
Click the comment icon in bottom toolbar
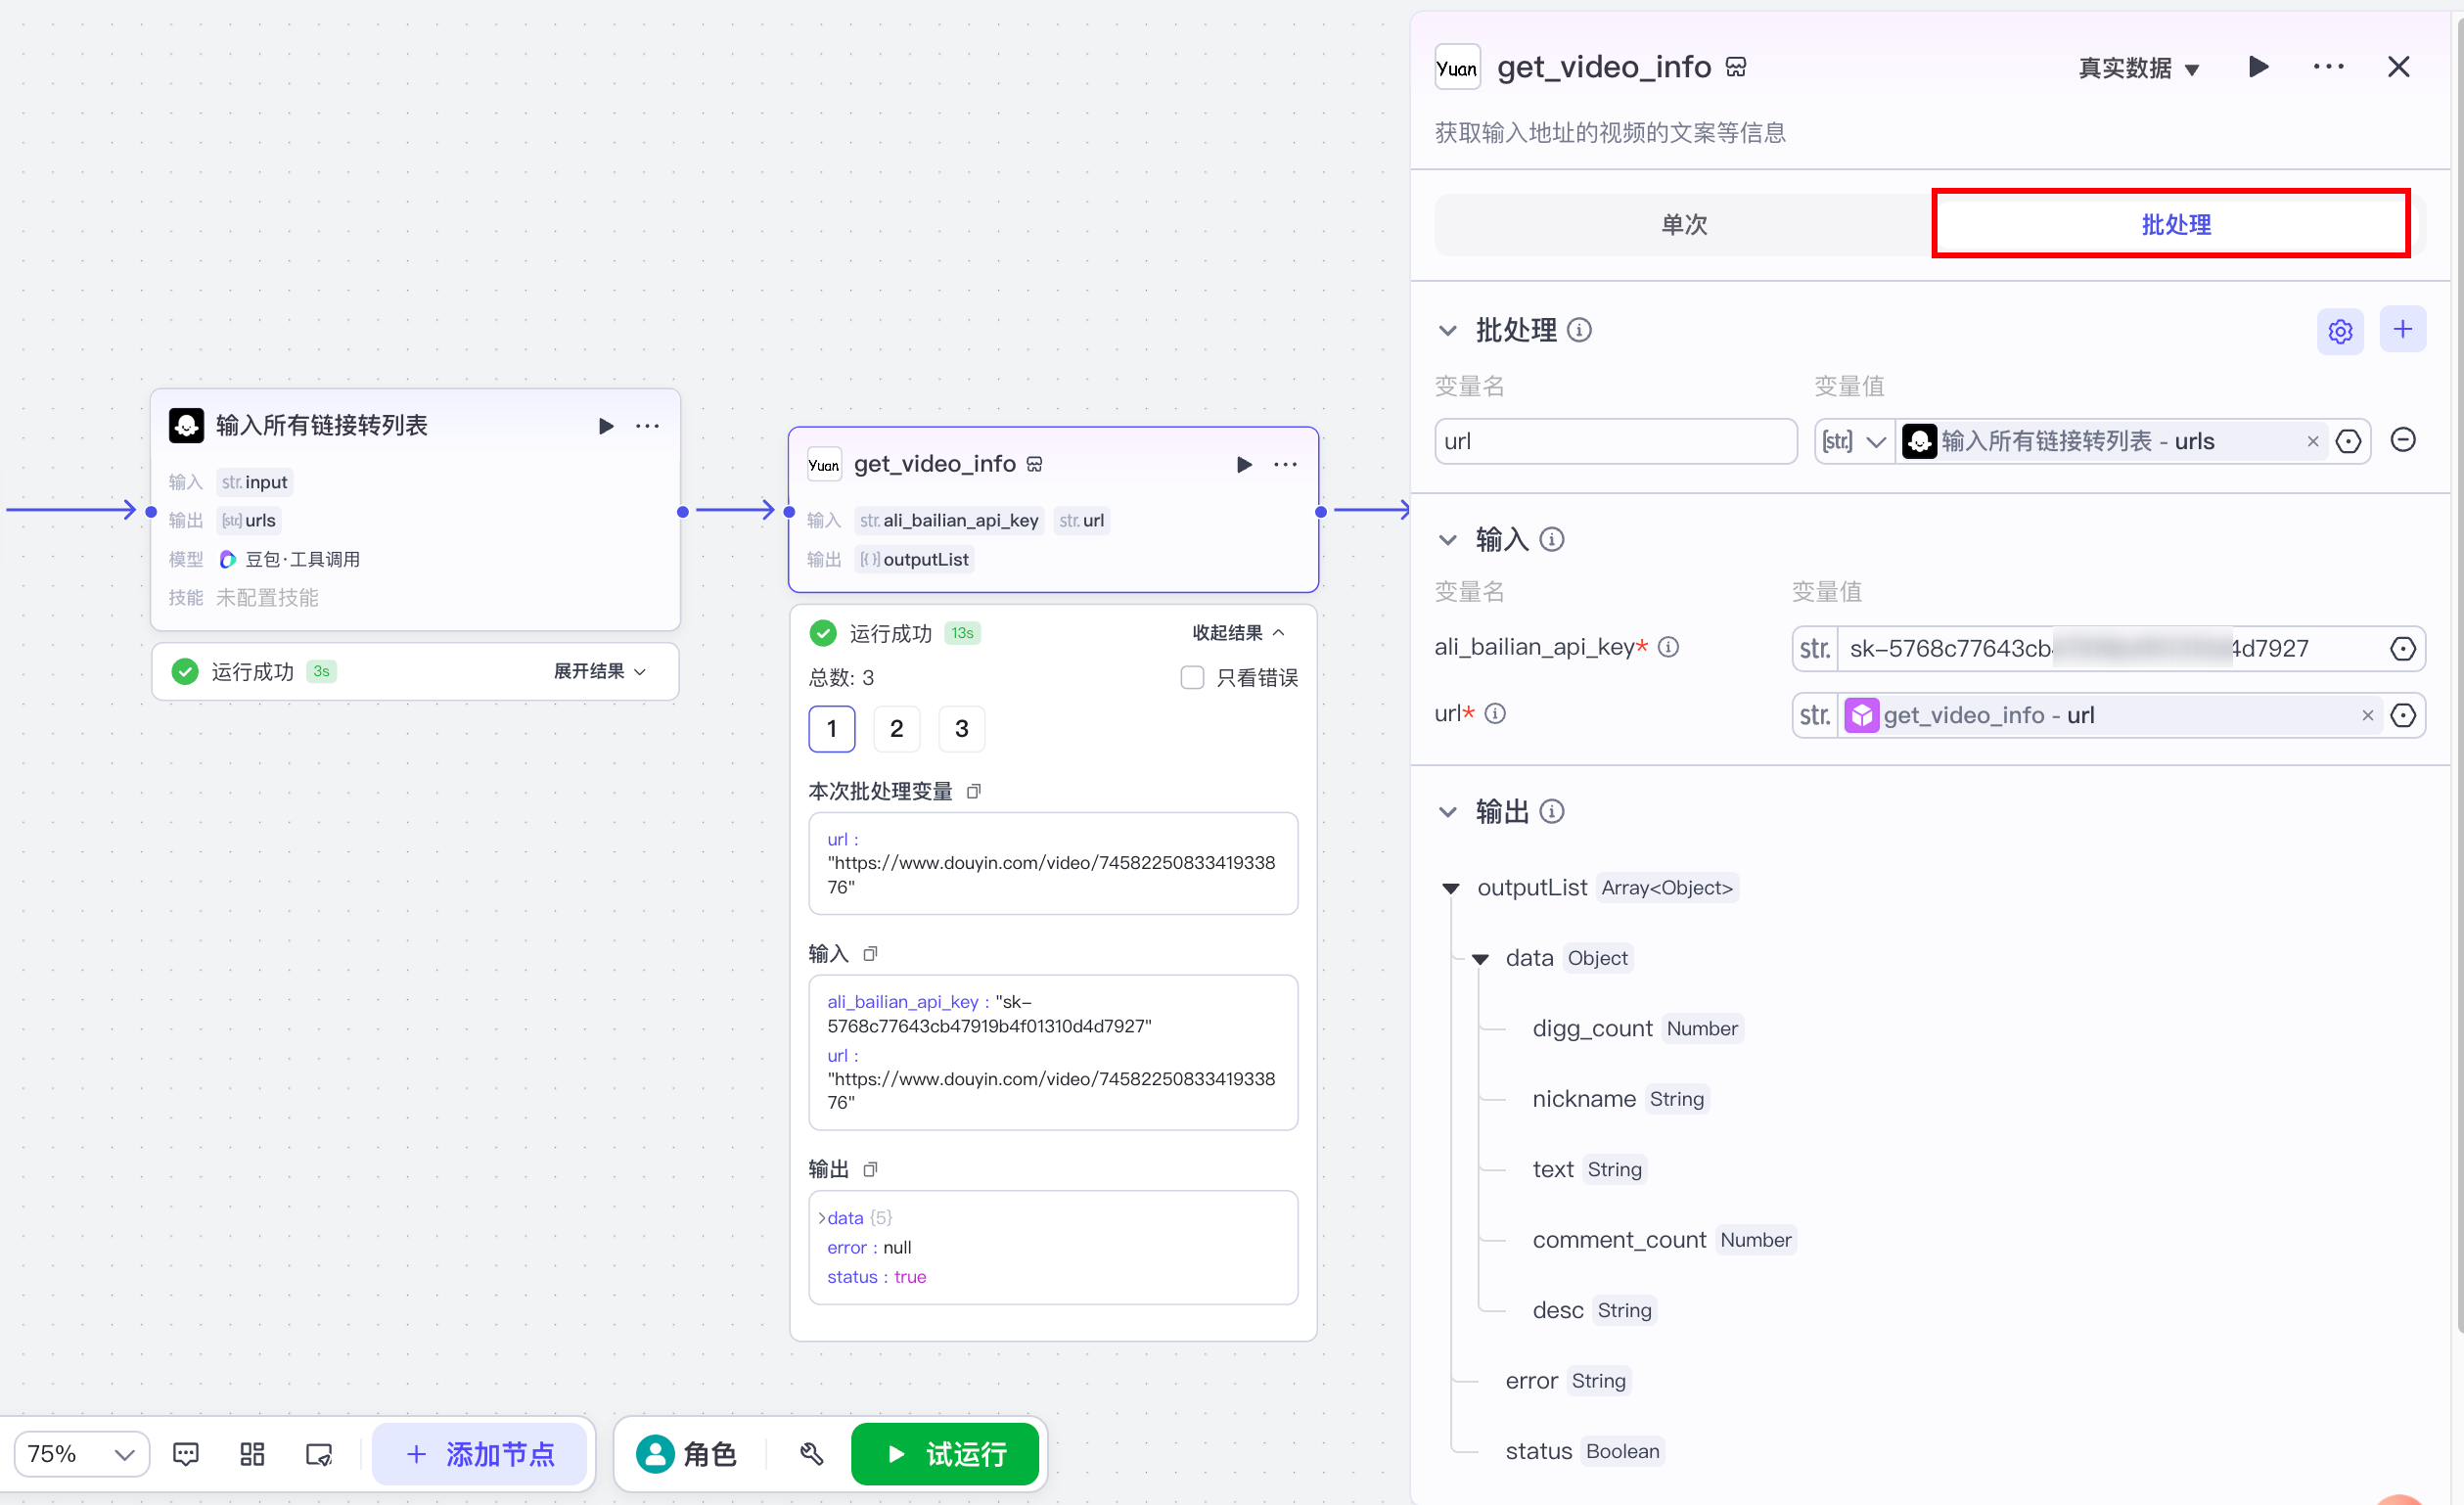186,1453
